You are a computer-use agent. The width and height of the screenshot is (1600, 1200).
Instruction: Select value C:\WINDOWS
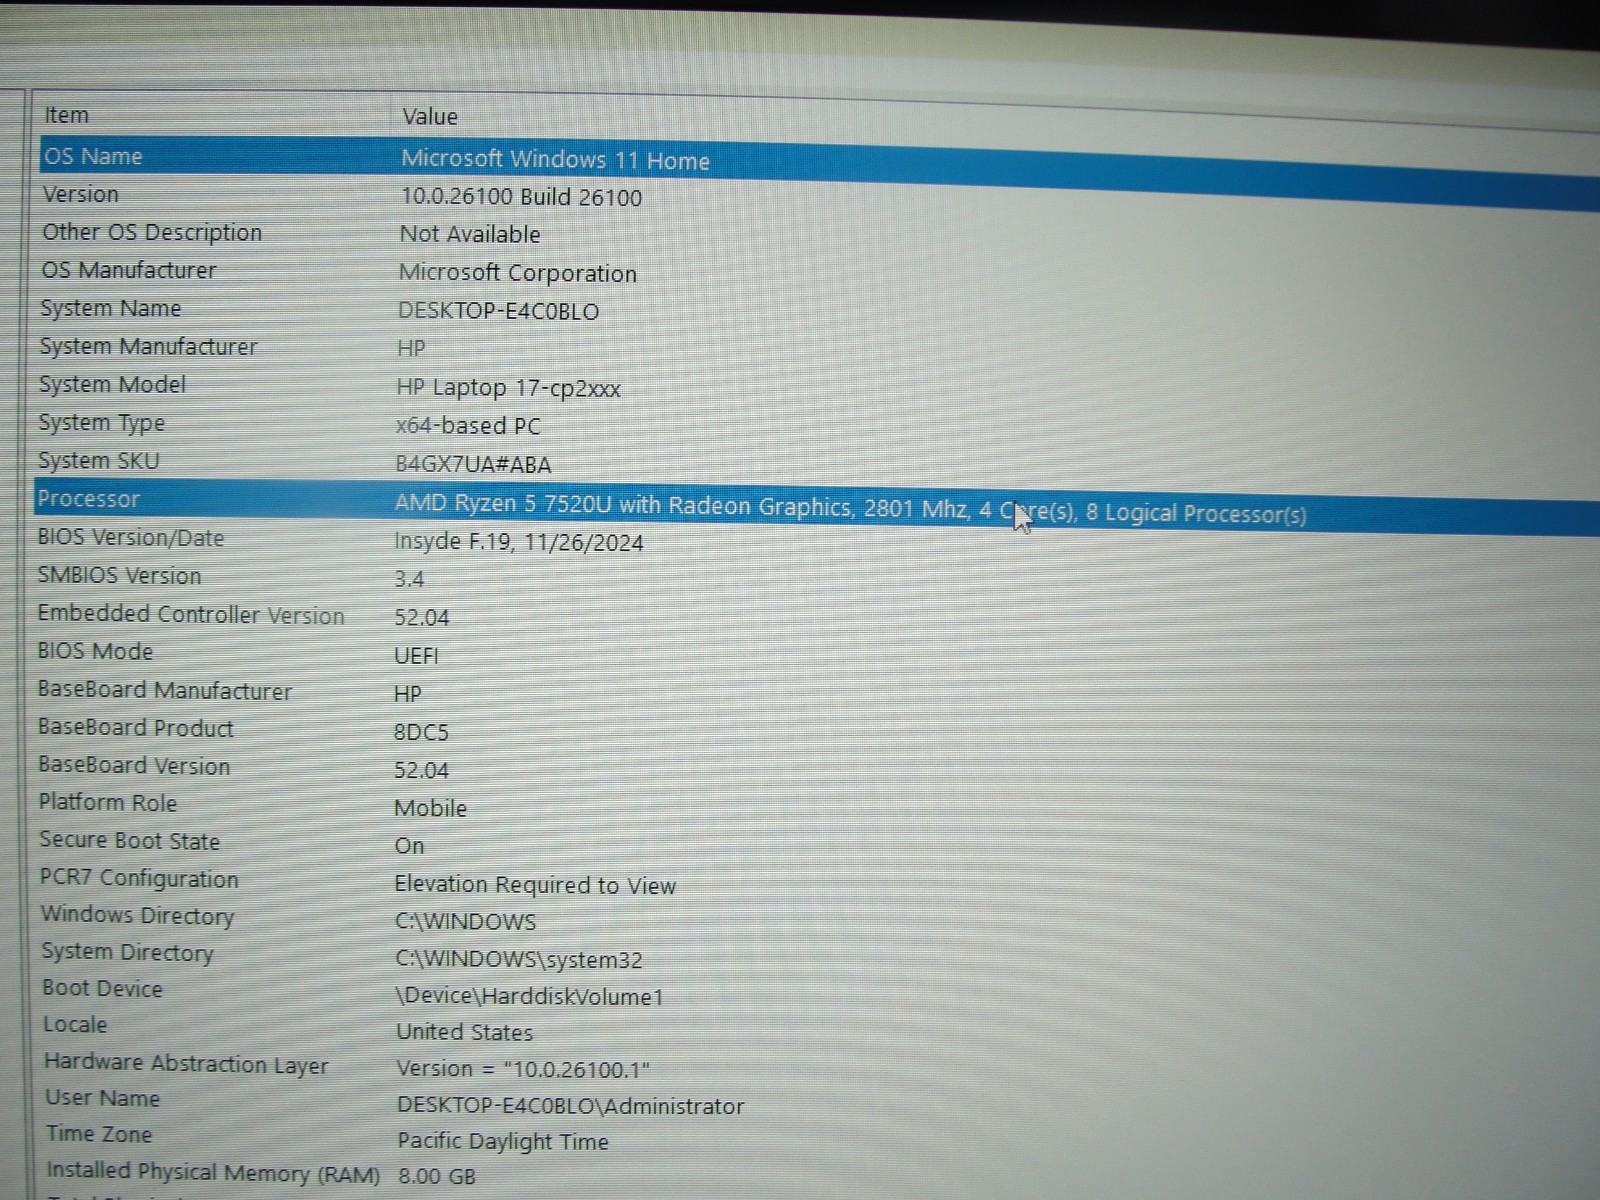coord(465,922)
